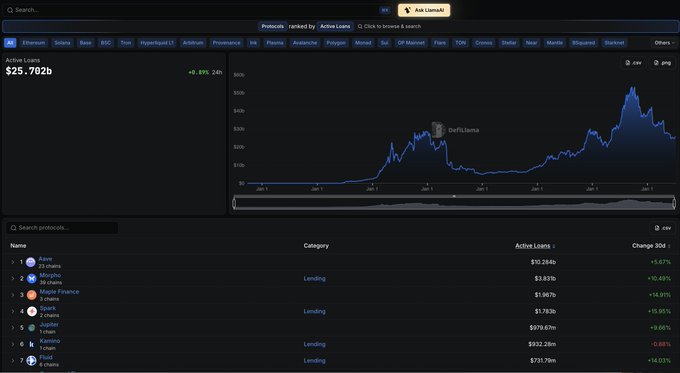
Task: Click the Maple Finance logo
Action: pyautogui.click(x=32, y=295)
